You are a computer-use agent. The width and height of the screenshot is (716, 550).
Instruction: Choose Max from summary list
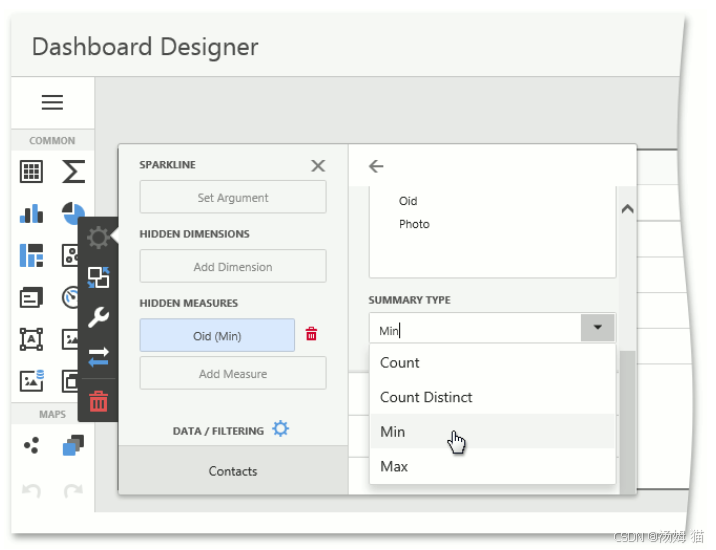pos(492,466)
